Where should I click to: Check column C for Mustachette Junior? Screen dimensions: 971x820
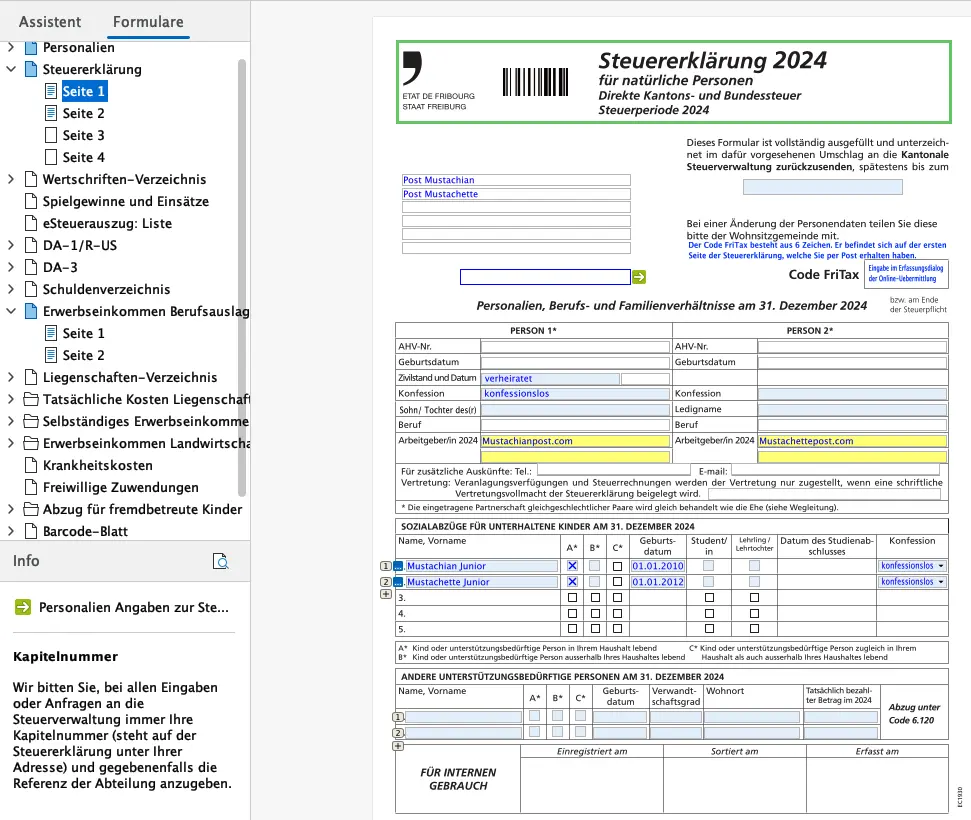click(617, 582)
